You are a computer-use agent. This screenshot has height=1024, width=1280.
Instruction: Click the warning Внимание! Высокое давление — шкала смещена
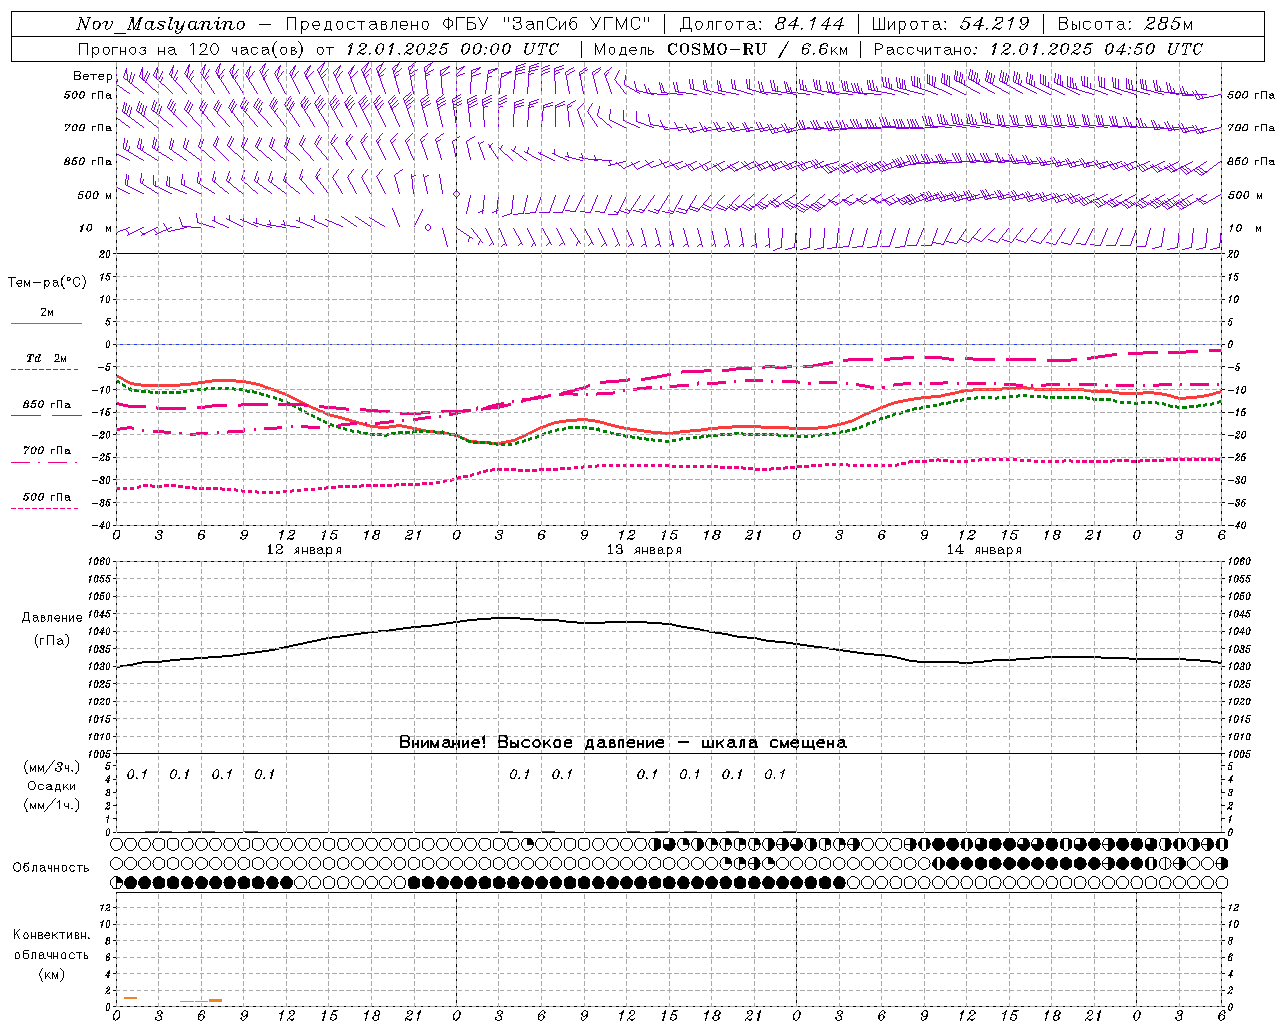click(623, 743)
